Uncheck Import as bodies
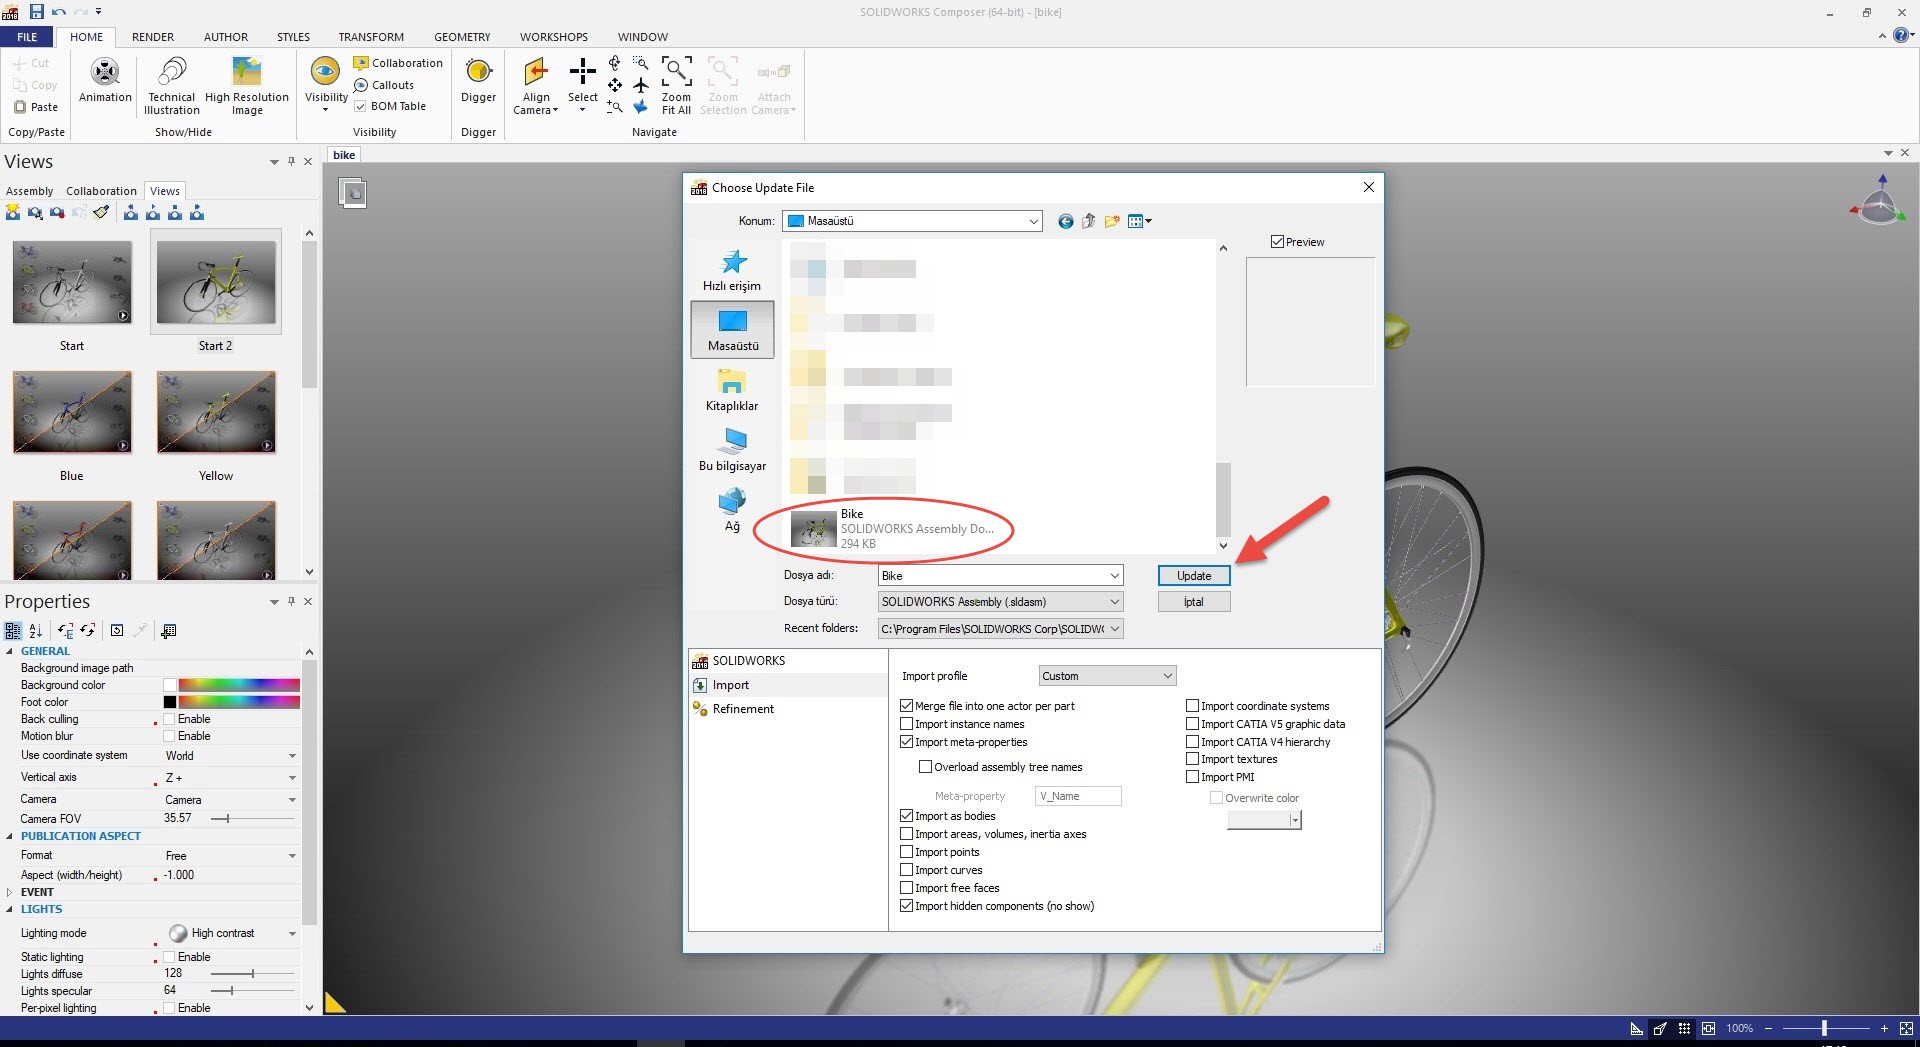Screen dimensions: 1920x1047 907,816
